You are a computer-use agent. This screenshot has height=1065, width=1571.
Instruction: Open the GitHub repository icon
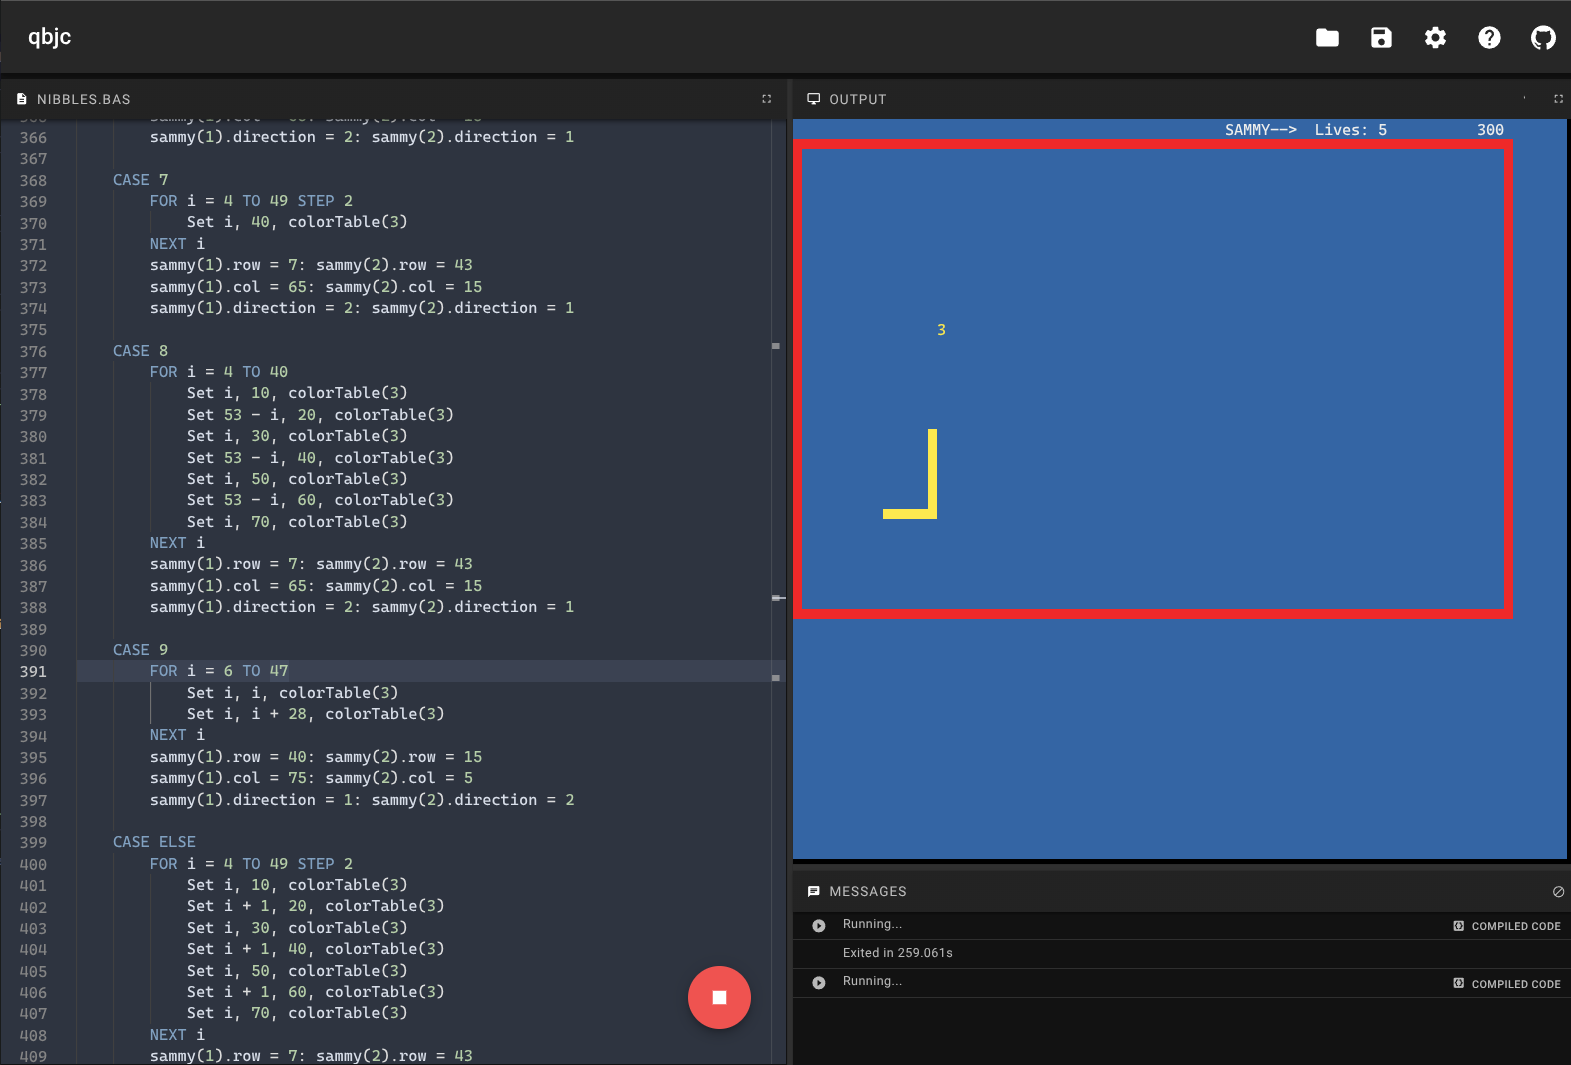tap(1543, 38)
